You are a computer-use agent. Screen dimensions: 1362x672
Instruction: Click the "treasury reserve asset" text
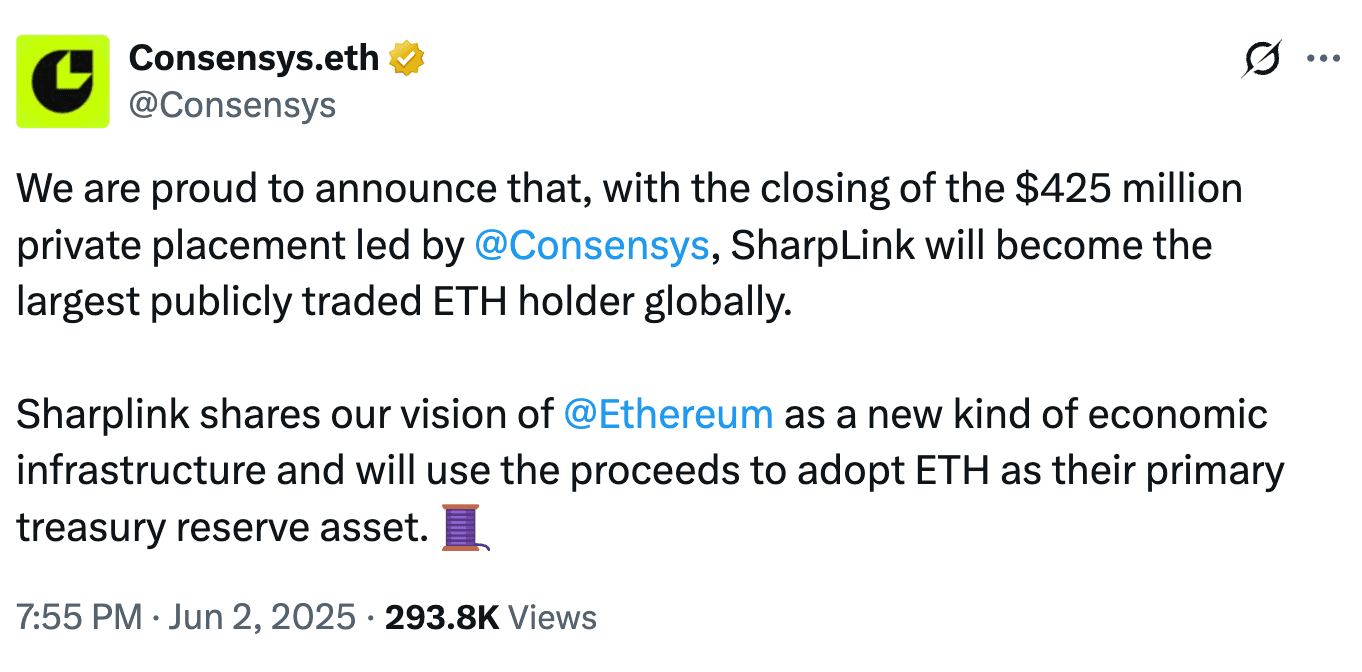point(222,528)
